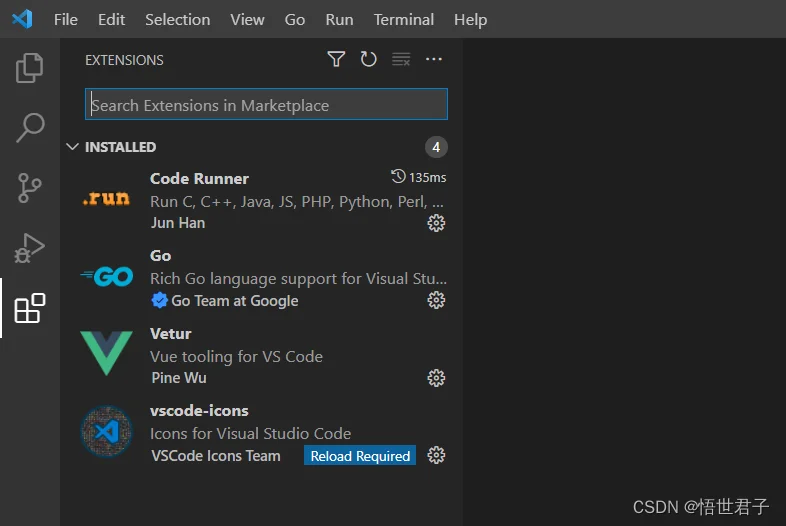
Task: Refresh the extensions list
Action: point(368,59)
